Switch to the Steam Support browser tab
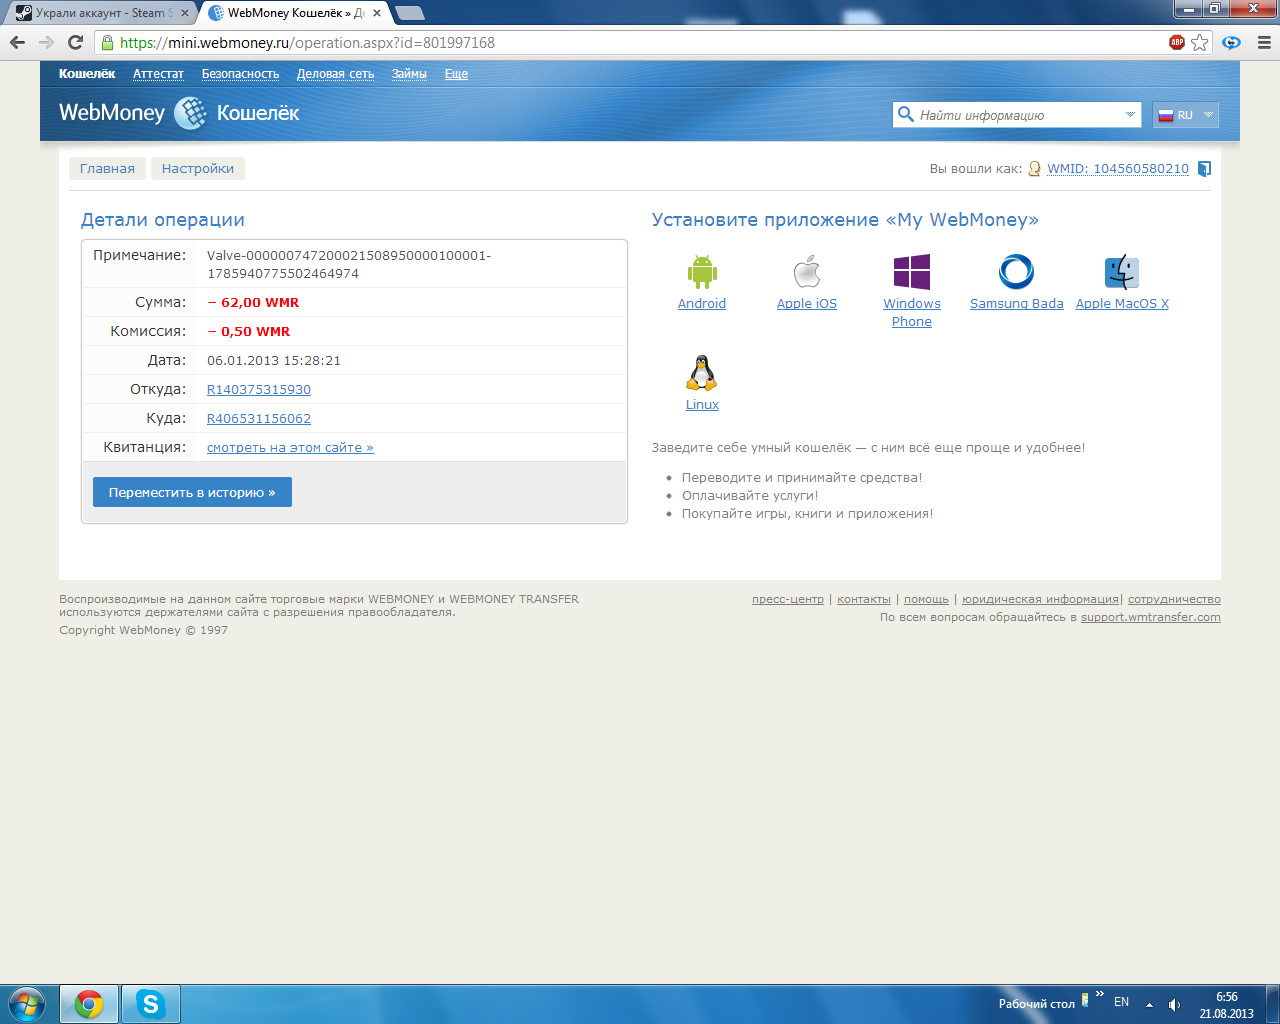Screen dimensions: 1280x1024 point(104,13)
